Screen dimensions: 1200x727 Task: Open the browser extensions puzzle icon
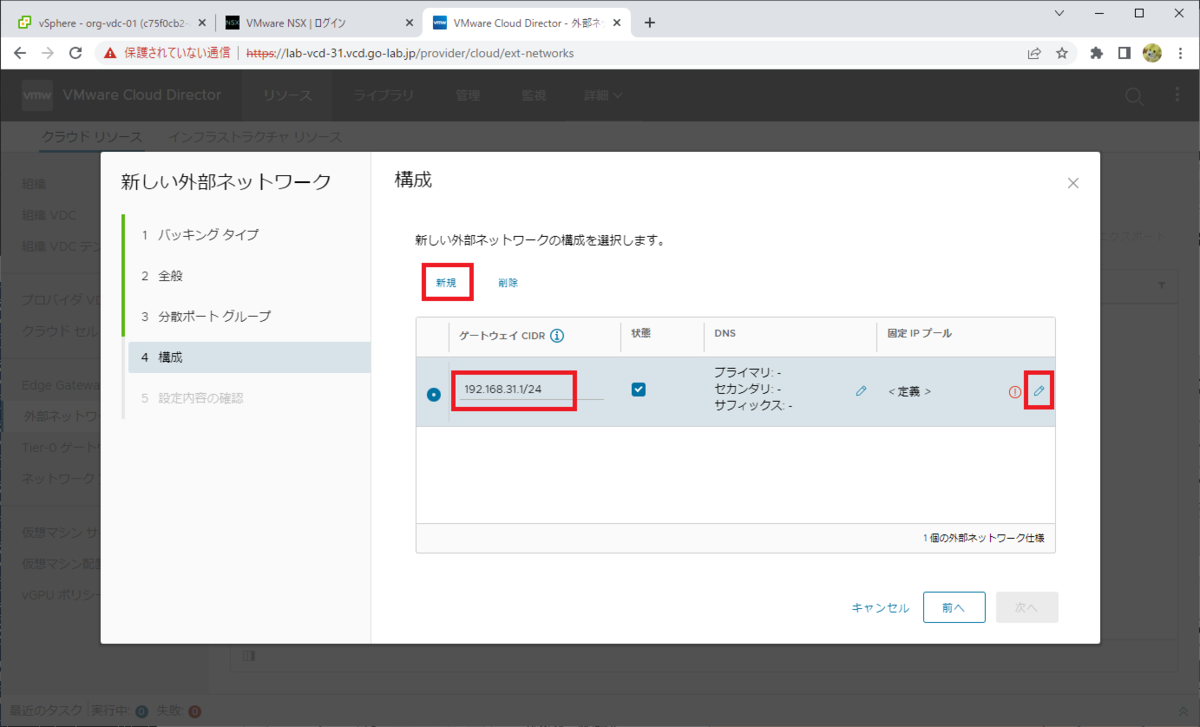click(1097, 53)
